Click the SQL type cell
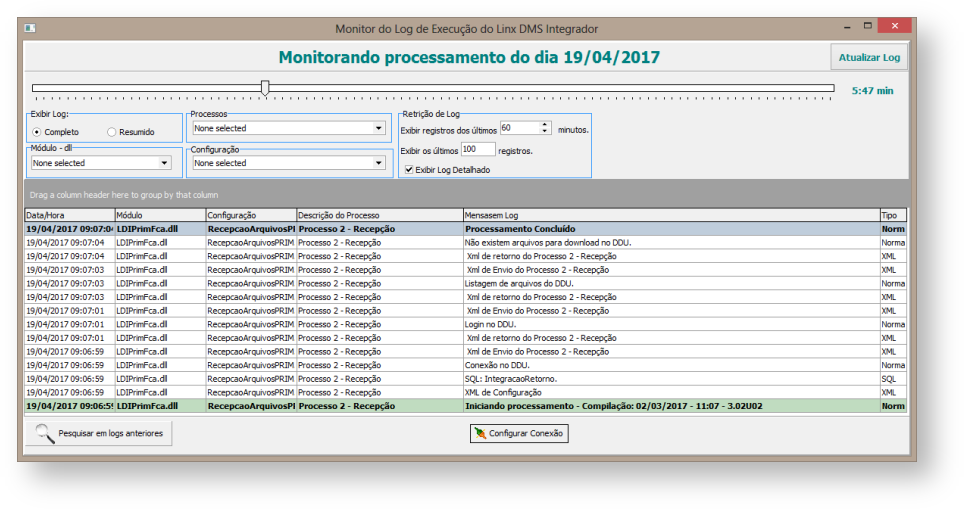Screen dimensions: 965x510 (x=893, y=379)
